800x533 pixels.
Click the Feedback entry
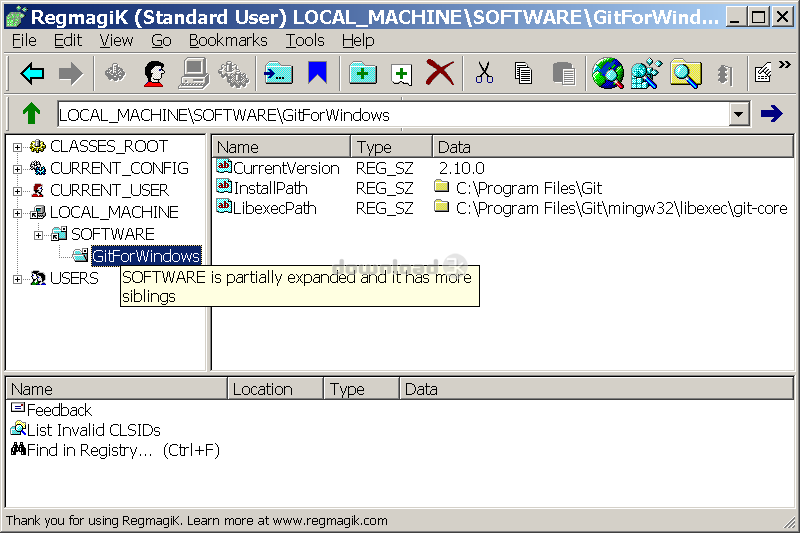pos(59,410)
